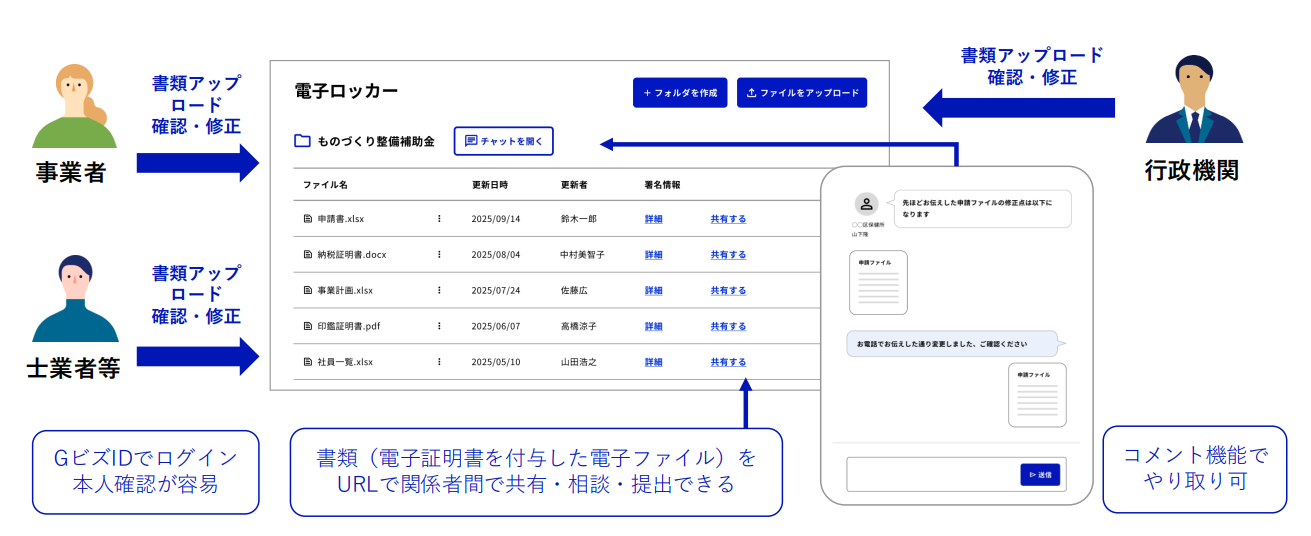Click file icon next to 印鑑証明書.pdf
Screen dimensions: 1311x536
[308, 326]
